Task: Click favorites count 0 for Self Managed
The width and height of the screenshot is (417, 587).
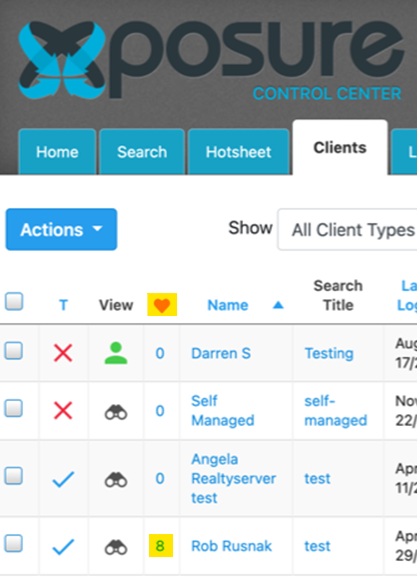Action: 160,411
